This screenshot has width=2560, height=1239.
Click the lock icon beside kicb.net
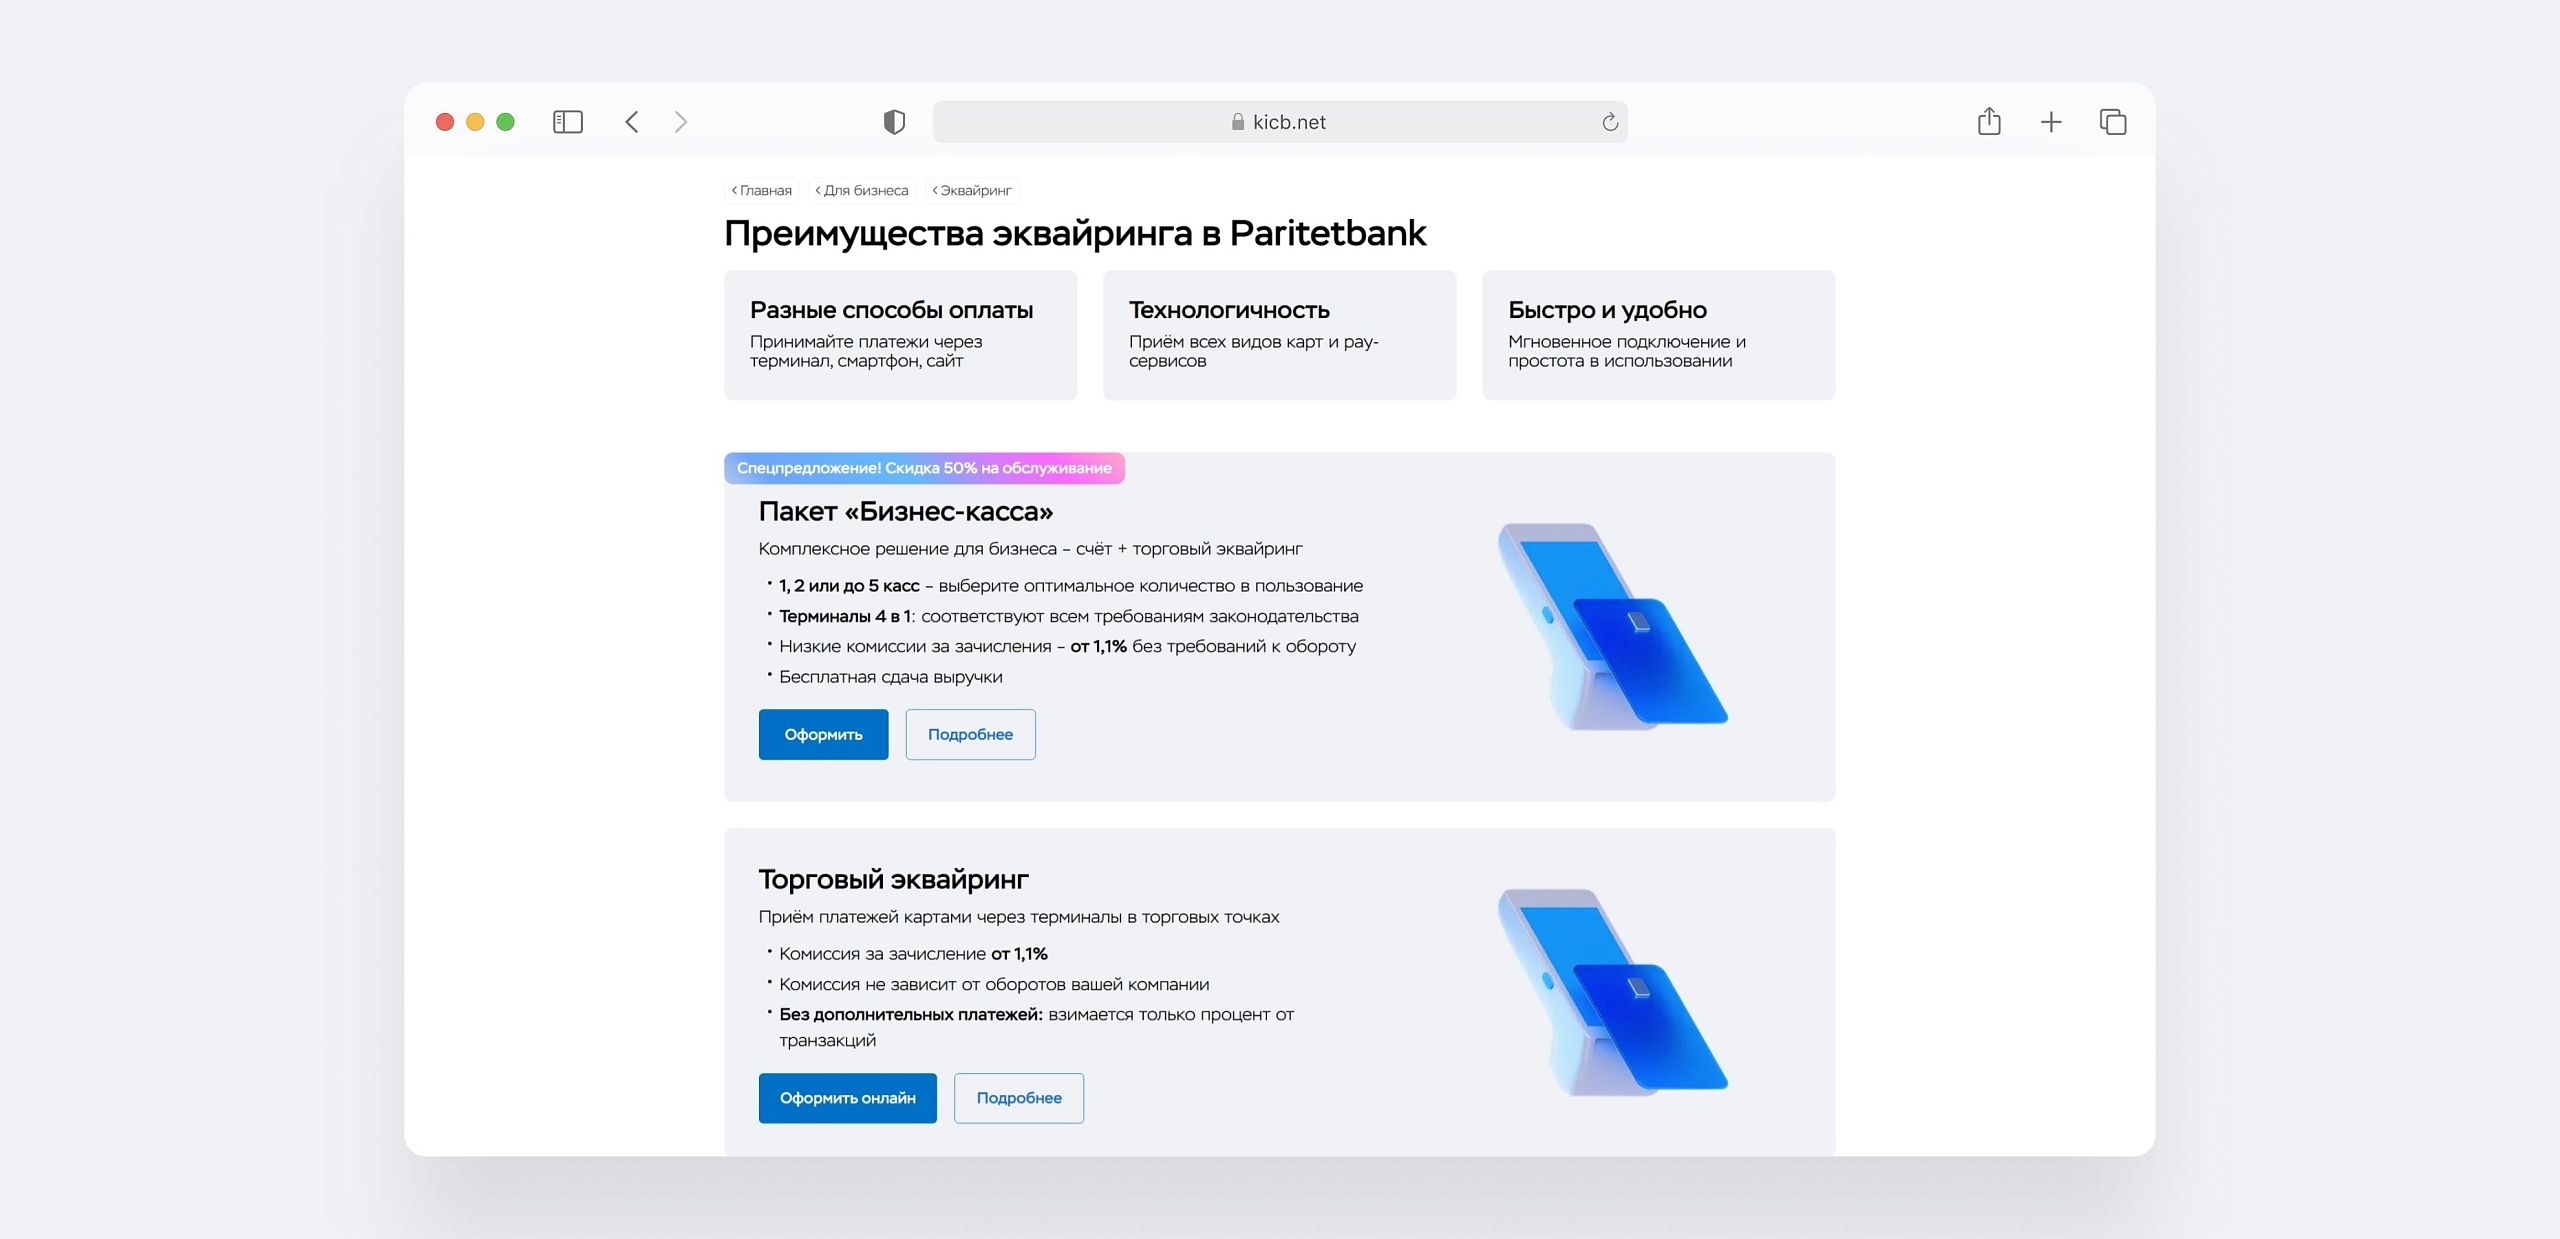pos(1237,122)
